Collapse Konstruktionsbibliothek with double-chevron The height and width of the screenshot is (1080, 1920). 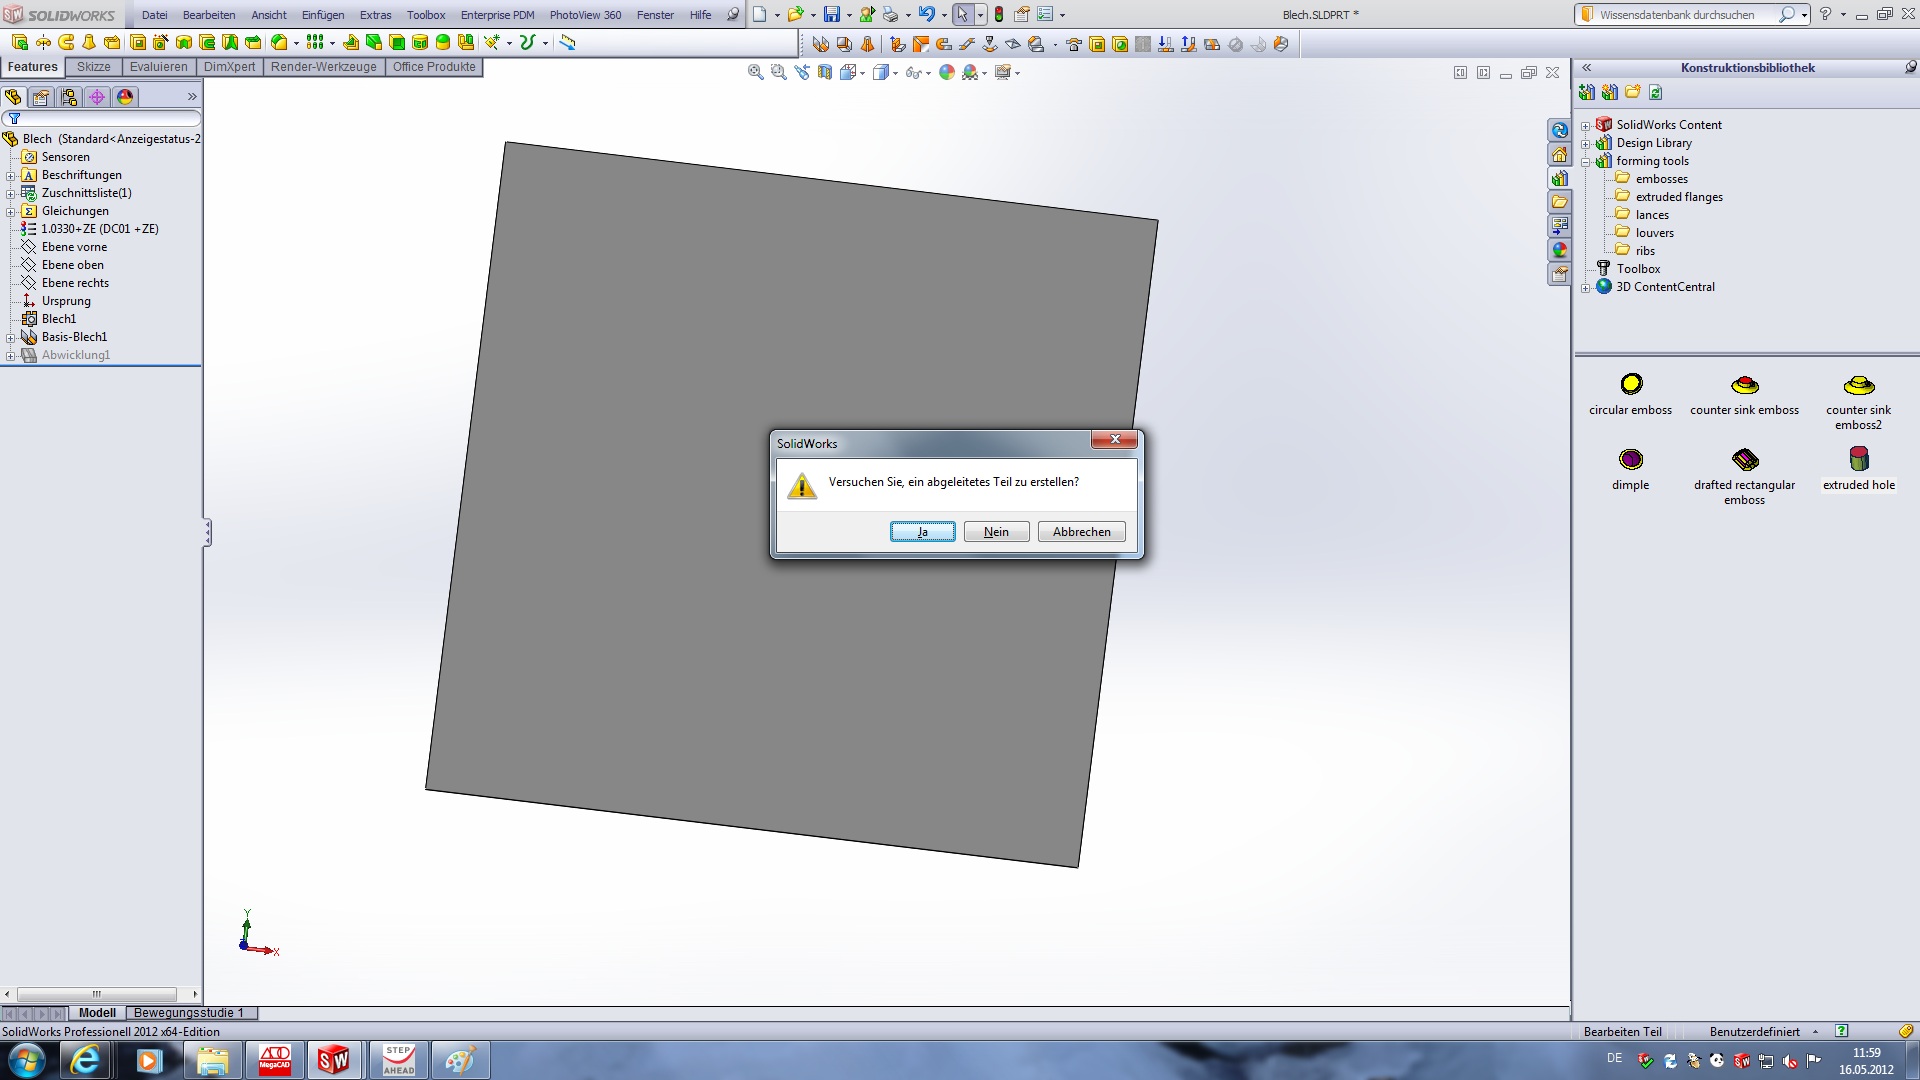click(1586, 68)
